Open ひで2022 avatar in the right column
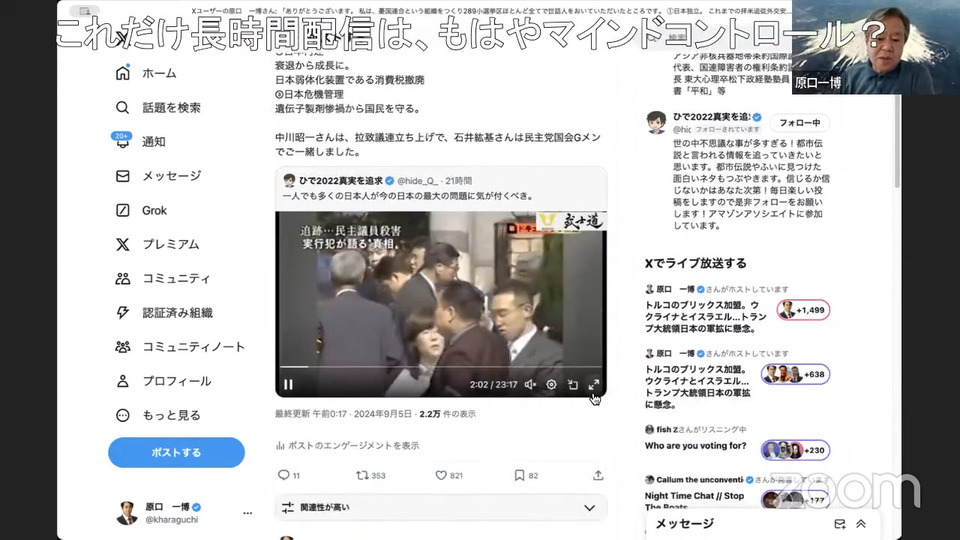Screen dimensions: 960x540 pos(656,122)
